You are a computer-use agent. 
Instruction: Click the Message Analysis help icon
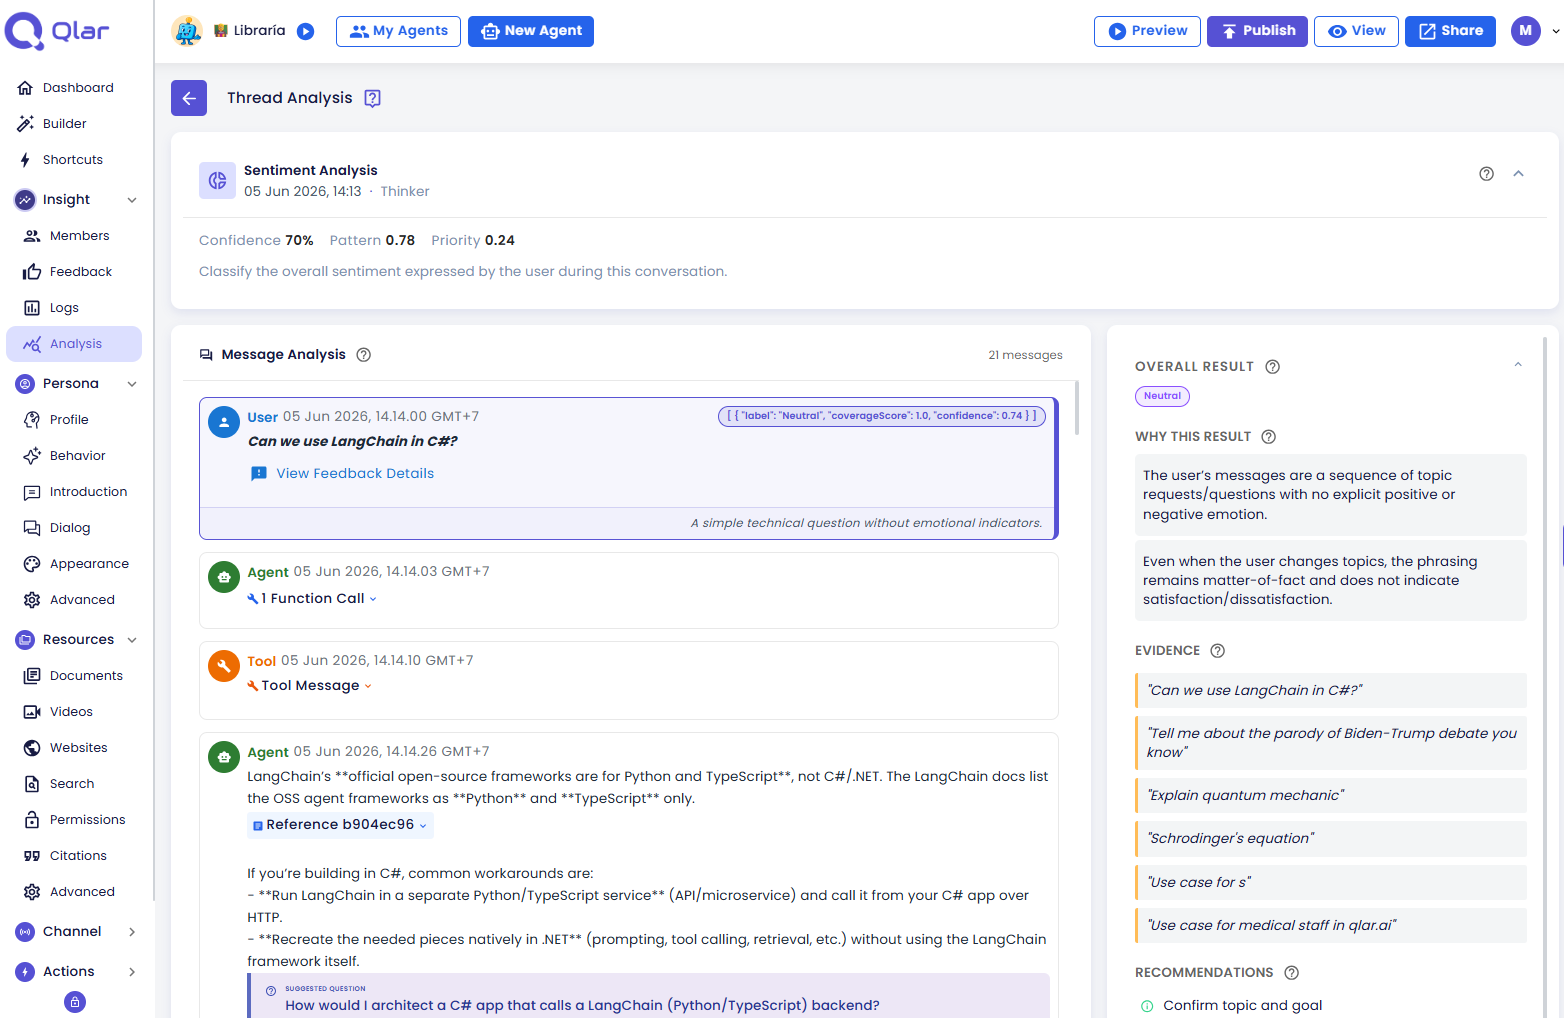364,354
